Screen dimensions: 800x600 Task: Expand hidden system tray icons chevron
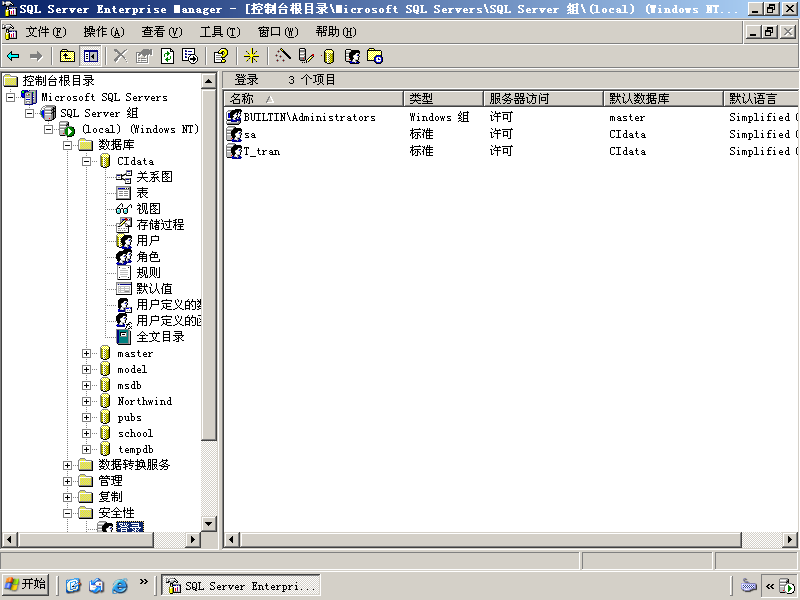tap(770, 586)
